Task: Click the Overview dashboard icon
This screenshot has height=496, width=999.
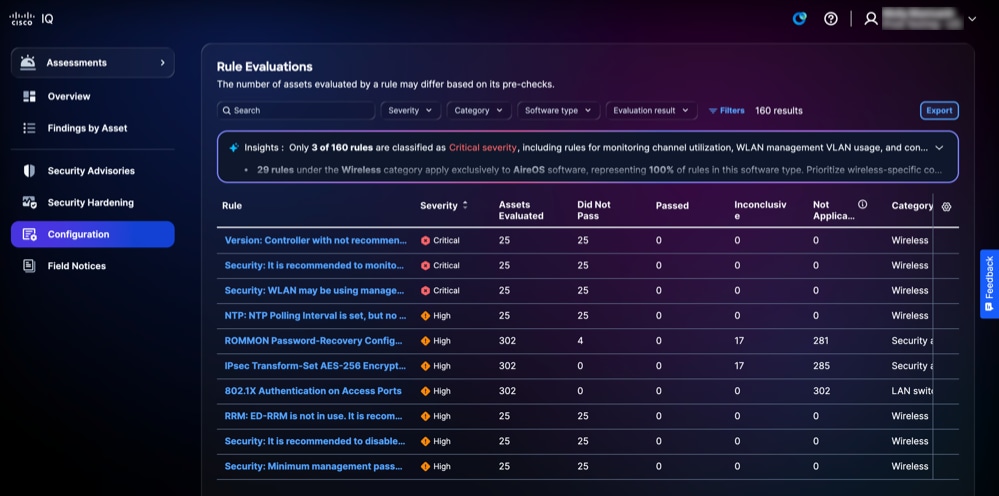Action: [29, 96]
